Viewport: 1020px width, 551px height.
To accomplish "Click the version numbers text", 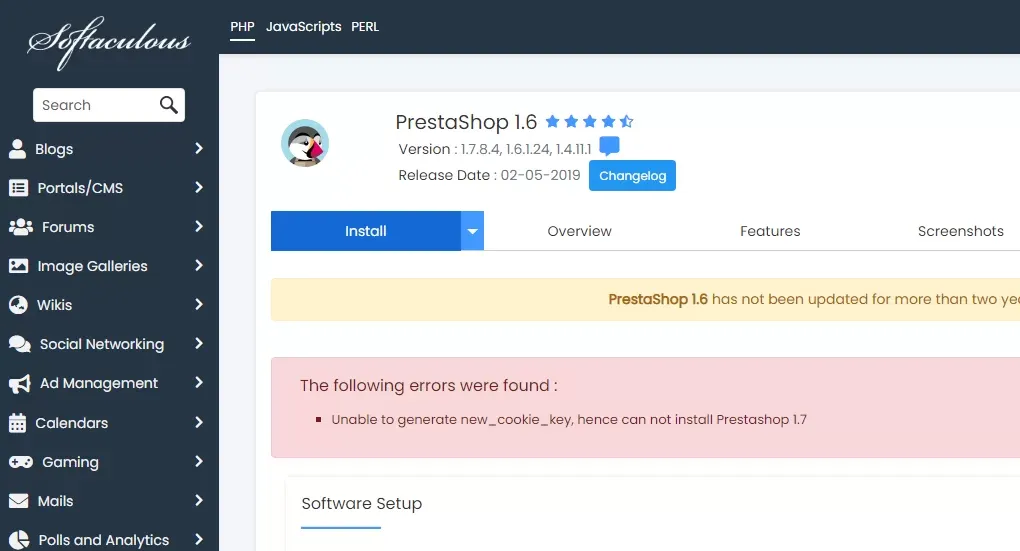I will tap(526, 149).
